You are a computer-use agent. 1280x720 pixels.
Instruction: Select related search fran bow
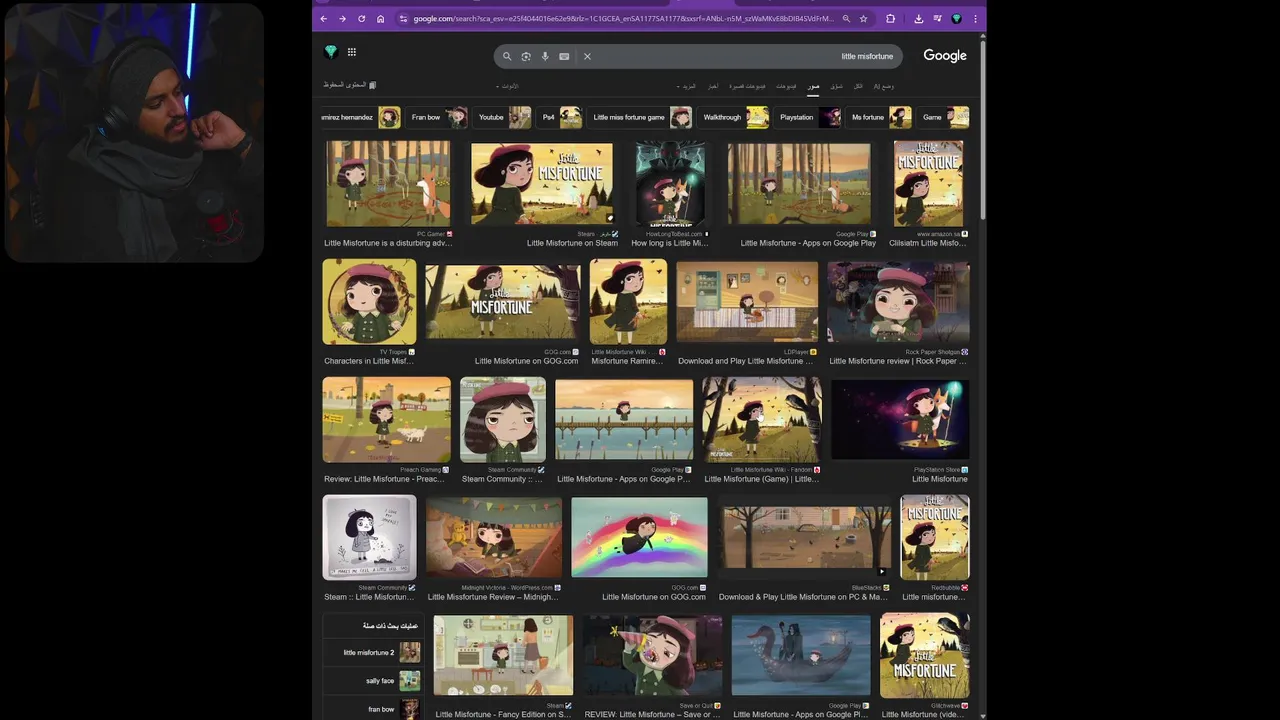pyautogui.click(x=372, y=709)
